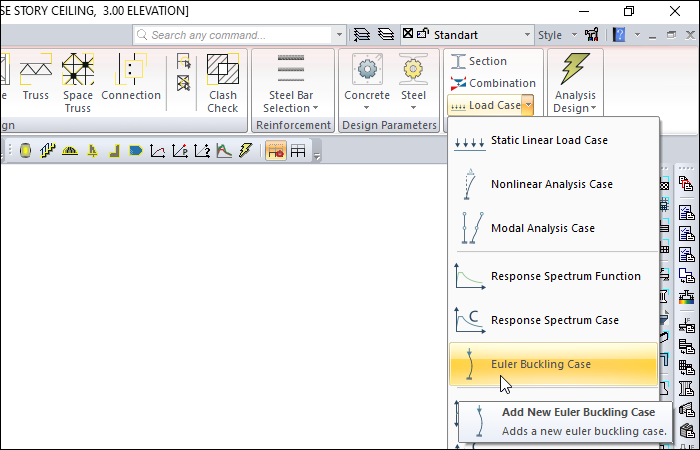
Task: Click the blue tag shape icon in toolbar
Action: [x=136, y=151]
